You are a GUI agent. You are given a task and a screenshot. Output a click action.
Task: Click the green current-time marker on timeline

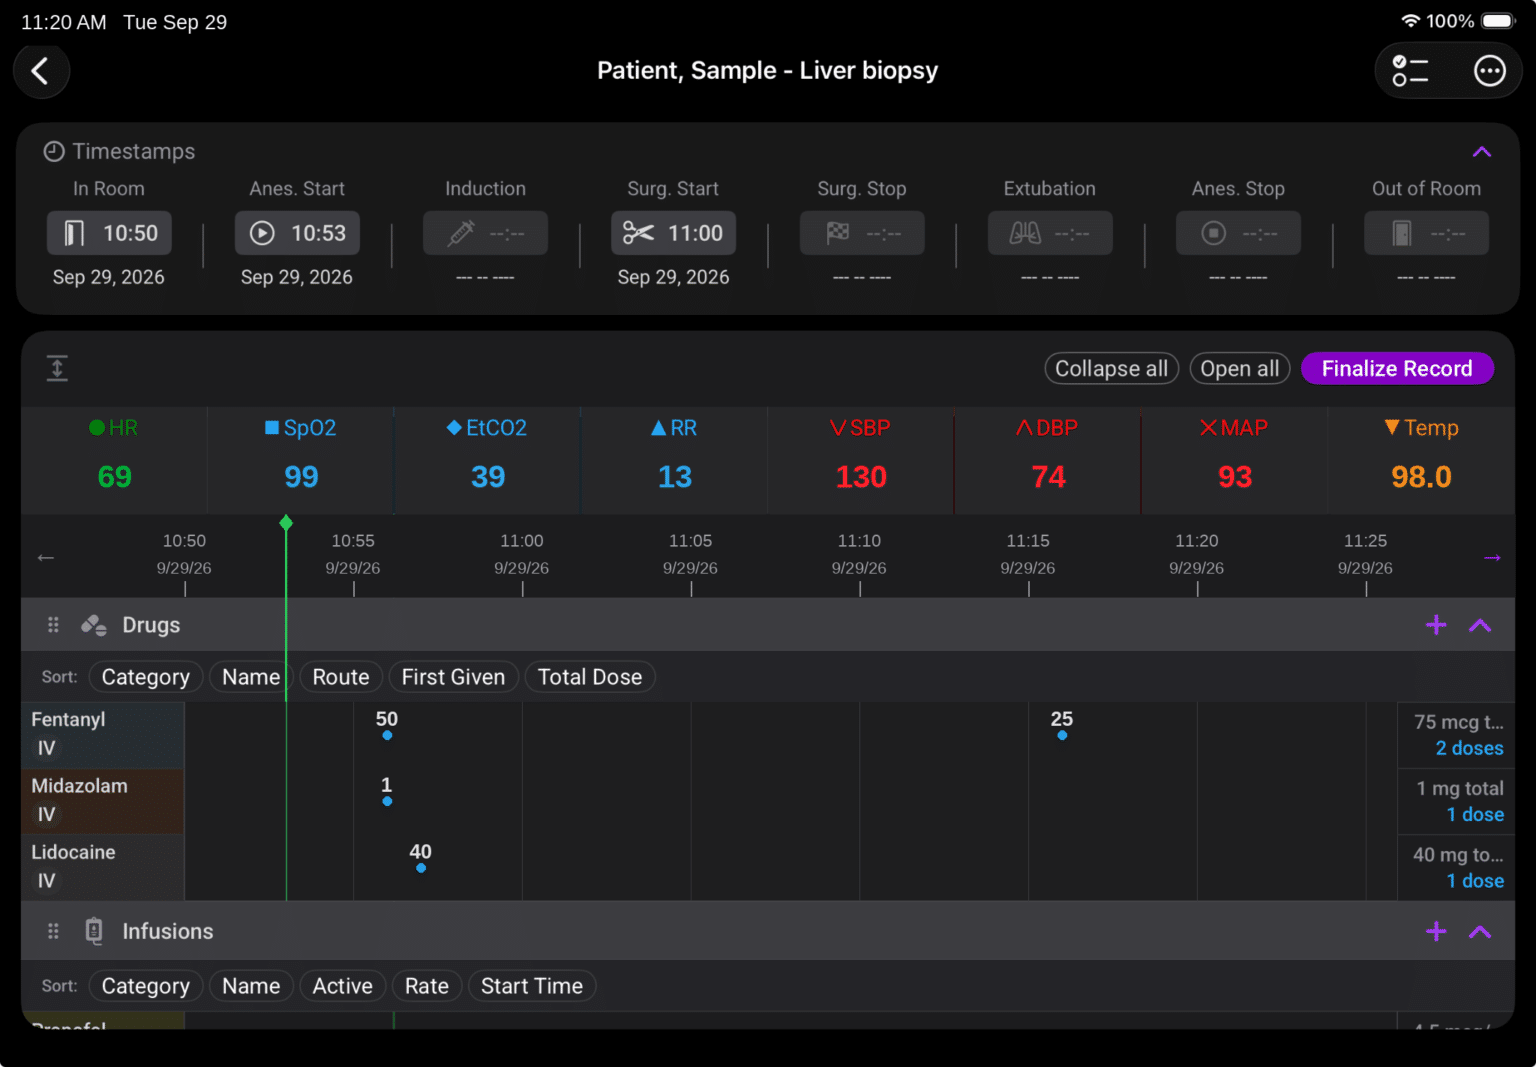point(286,522)
